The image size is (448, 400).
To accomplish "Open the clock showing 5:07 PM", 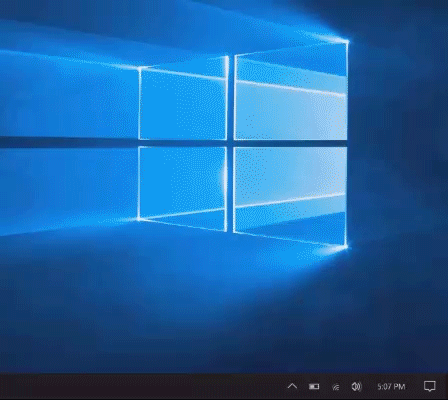I will tap(391, 387).
